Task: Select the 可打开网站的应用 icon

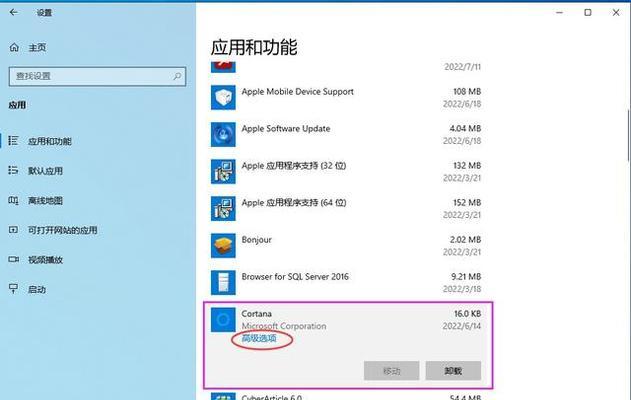Action: [x=13, y=230]
